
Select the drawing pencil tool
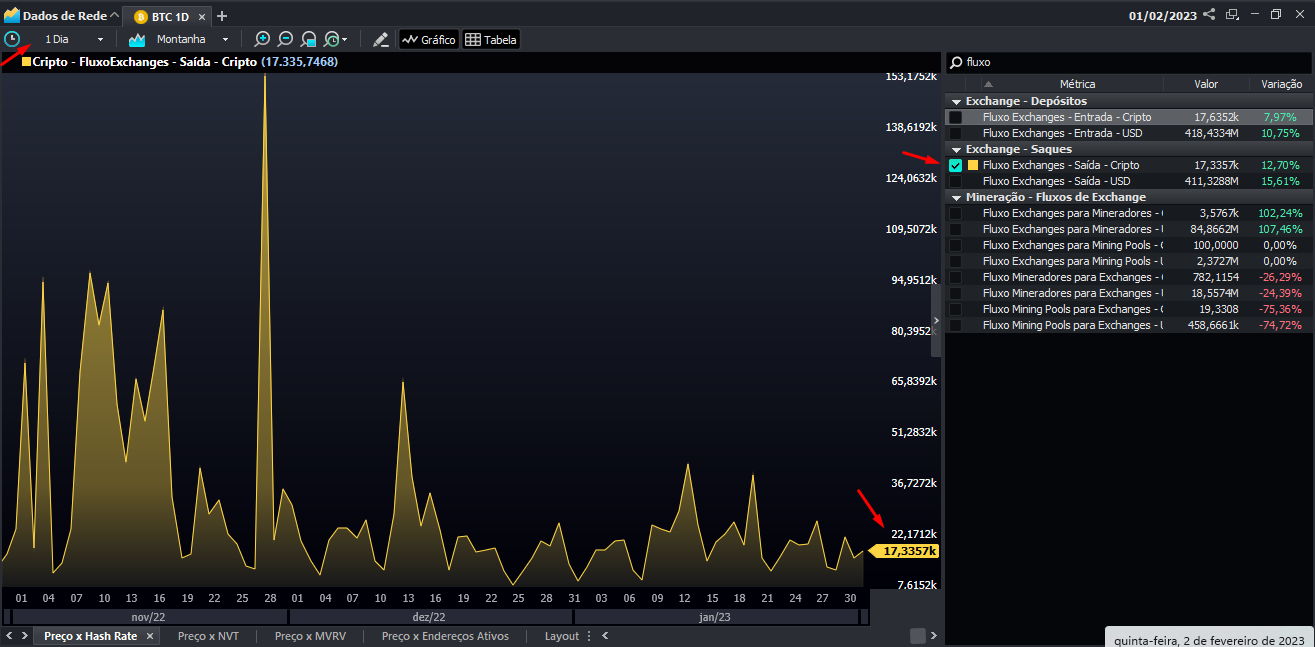381,38
